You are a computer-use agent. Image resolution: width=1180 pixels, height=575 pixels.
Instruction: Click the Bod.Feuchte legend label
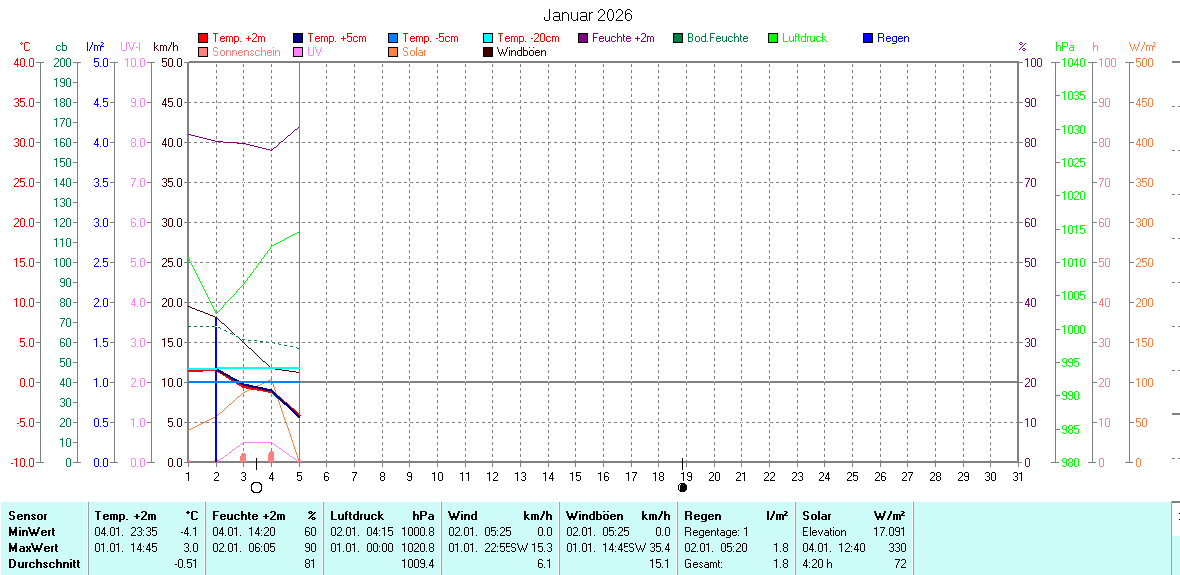717,38
